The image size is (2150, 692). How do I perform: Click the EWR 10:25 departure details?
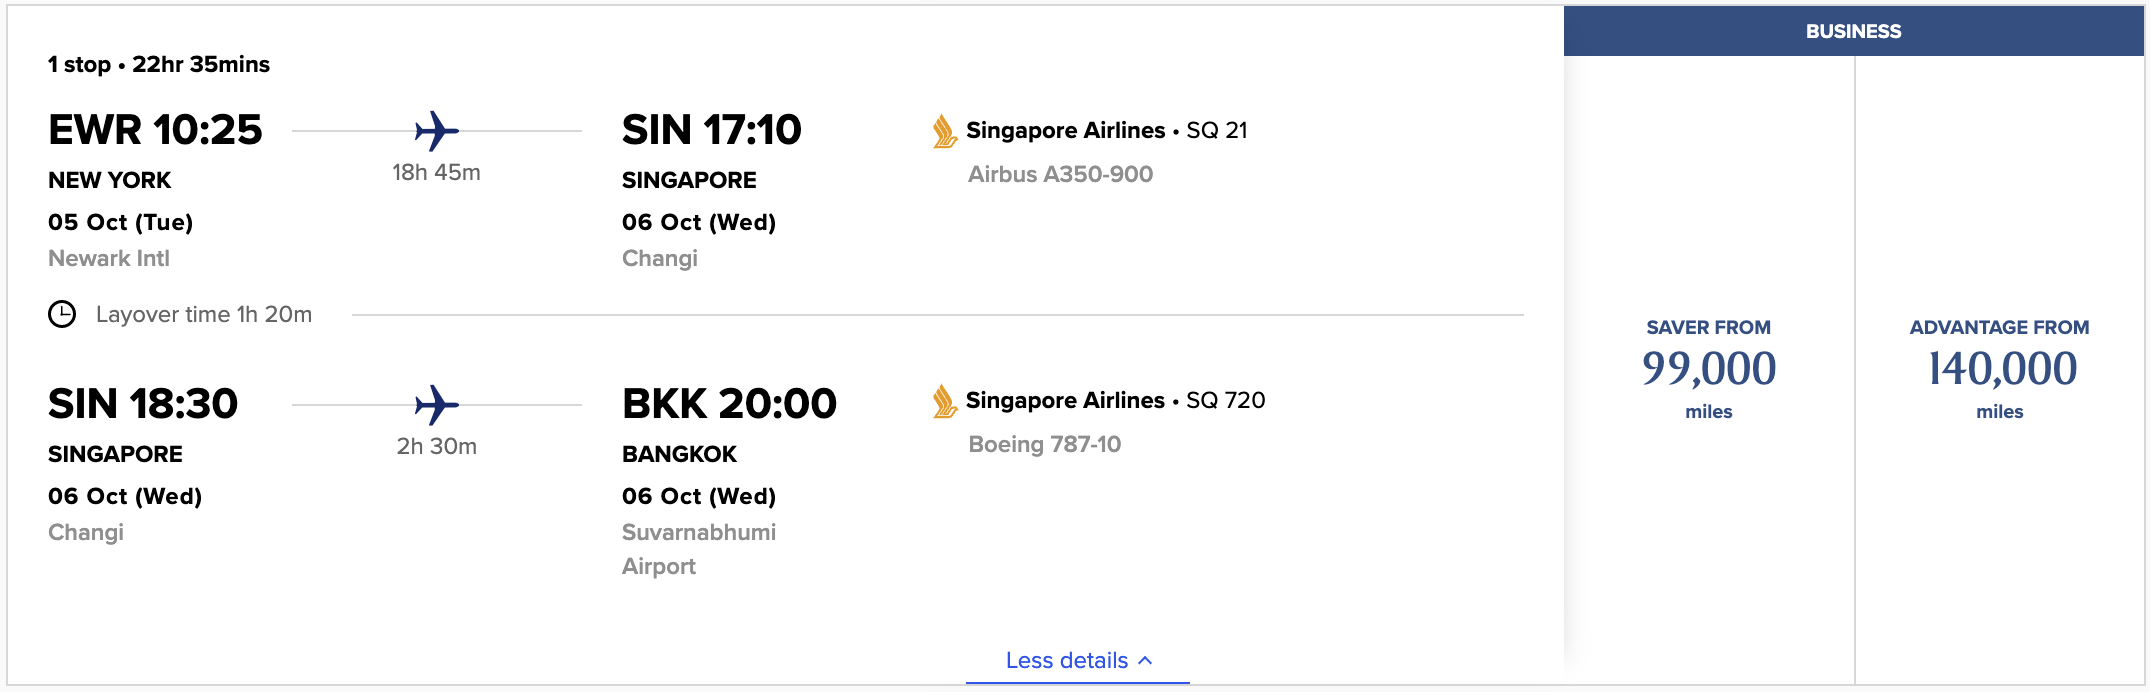click(x=155, y=130)
